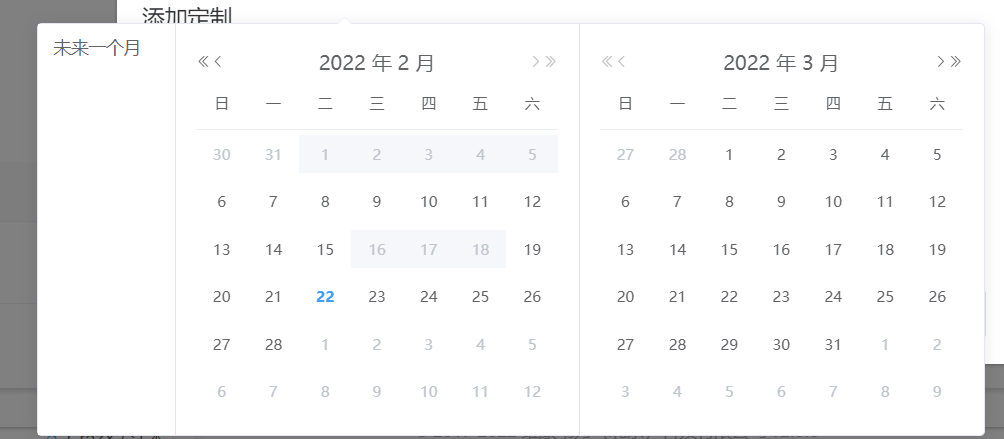This screenshot has width=1004, height=439.
Task: Select March 14 in the 3月 panel
Action: point(677,250)
